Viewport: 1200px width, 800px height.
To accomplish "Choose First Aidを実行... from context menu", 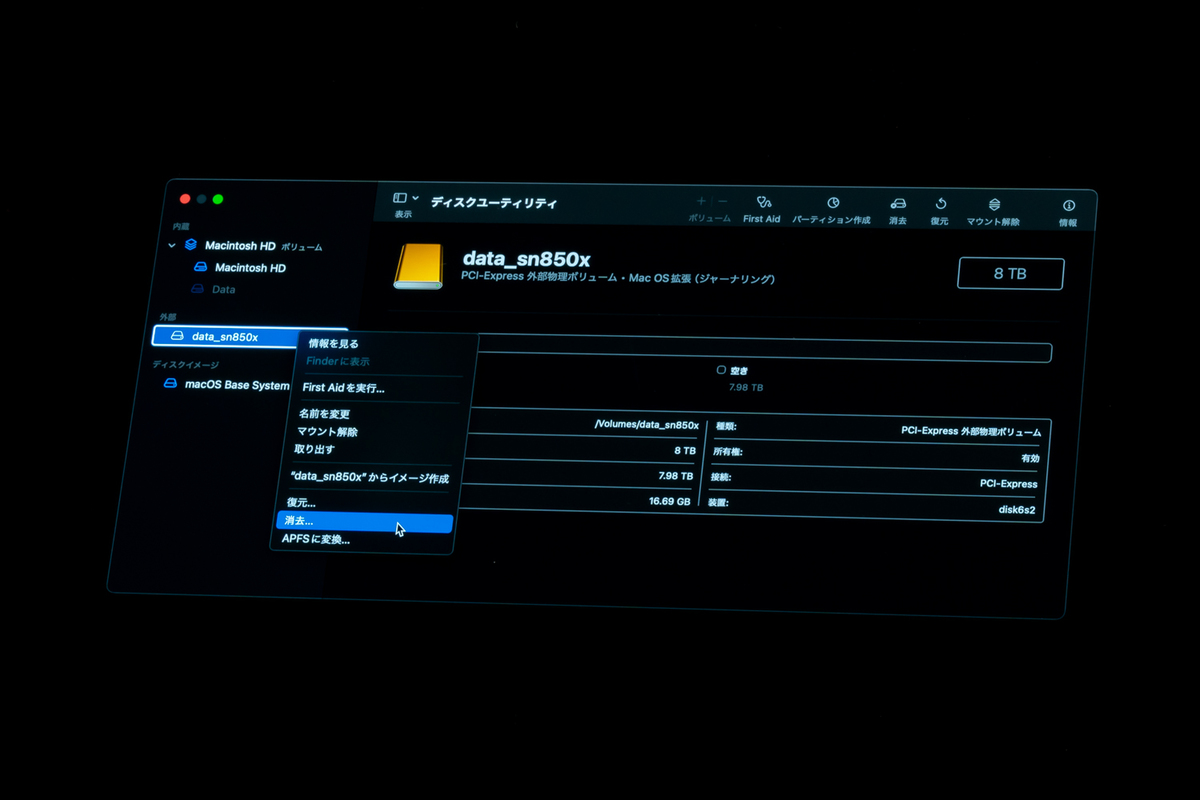I will pyautogui.click(x=343, y=387).
